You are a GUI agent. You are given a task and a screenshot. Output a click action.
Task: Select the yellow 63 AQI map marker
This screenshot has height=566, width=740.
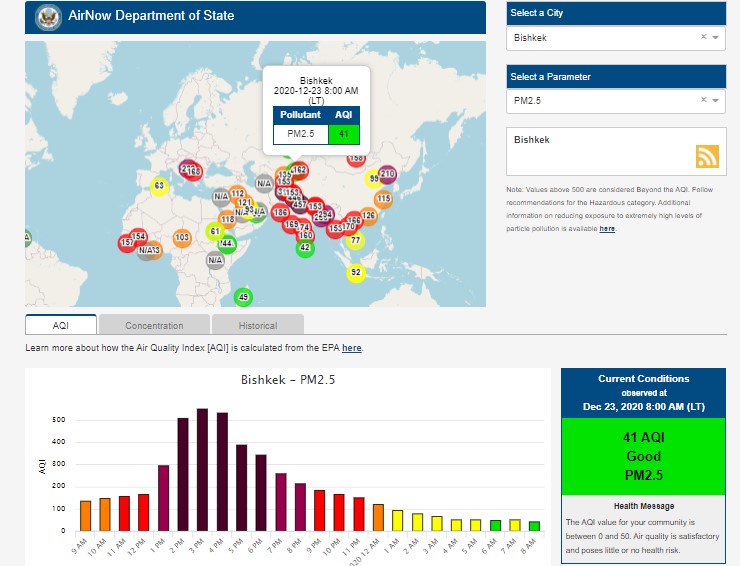(x=158, y=186)
